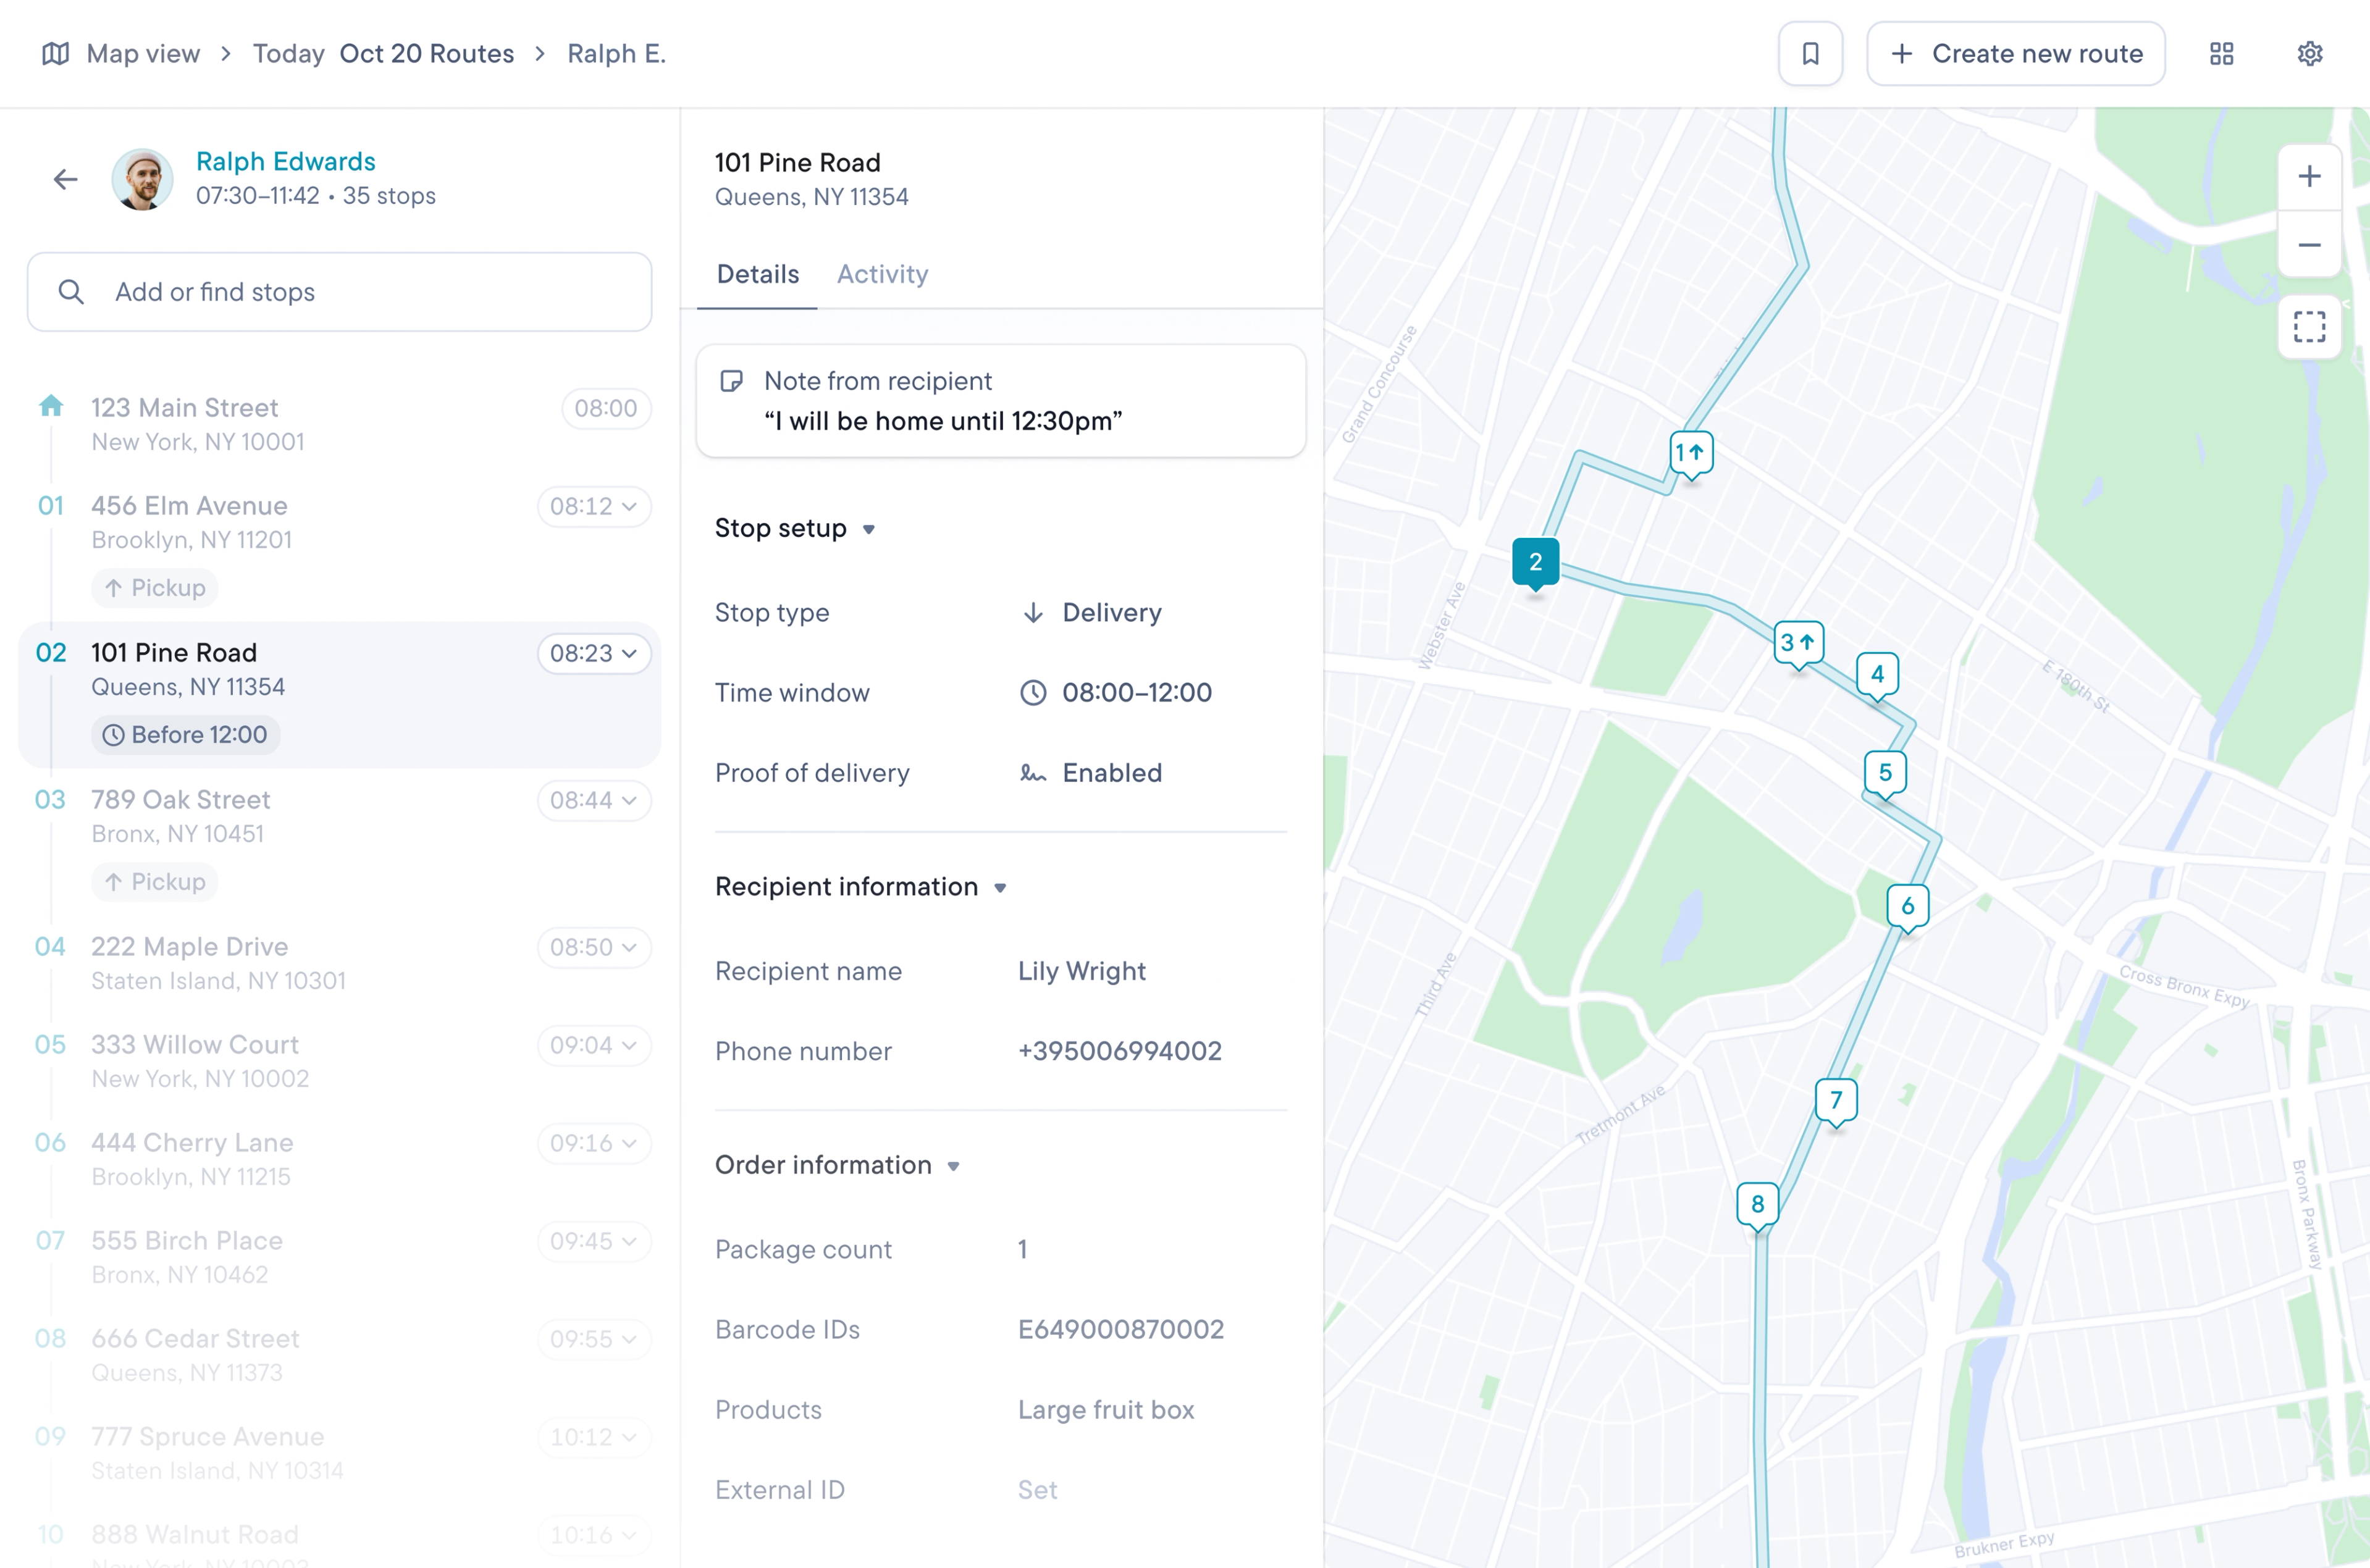Image resolution: width=2370 pixels, height=1568 pixels.
Task: Click the fit-to-bounds map icon
Action: (2309, 327)
